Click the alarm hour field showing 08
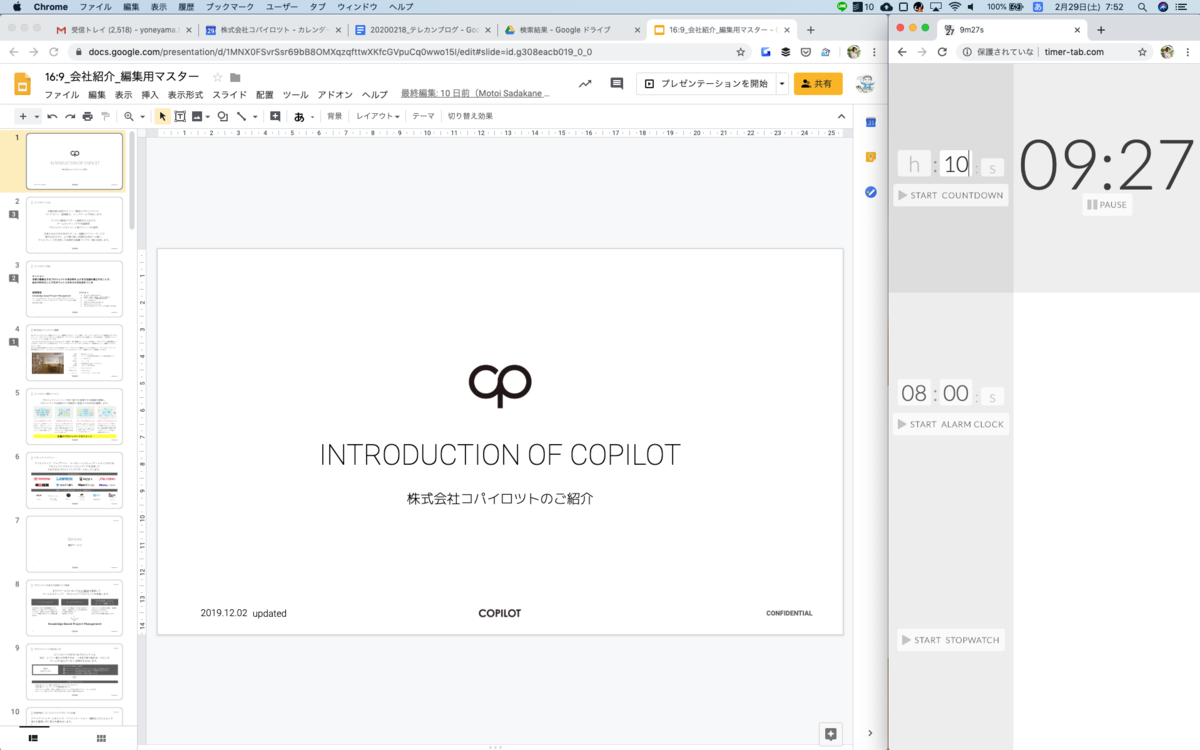The height and width of the screenshot is (750, 1200). click(914, 394)
